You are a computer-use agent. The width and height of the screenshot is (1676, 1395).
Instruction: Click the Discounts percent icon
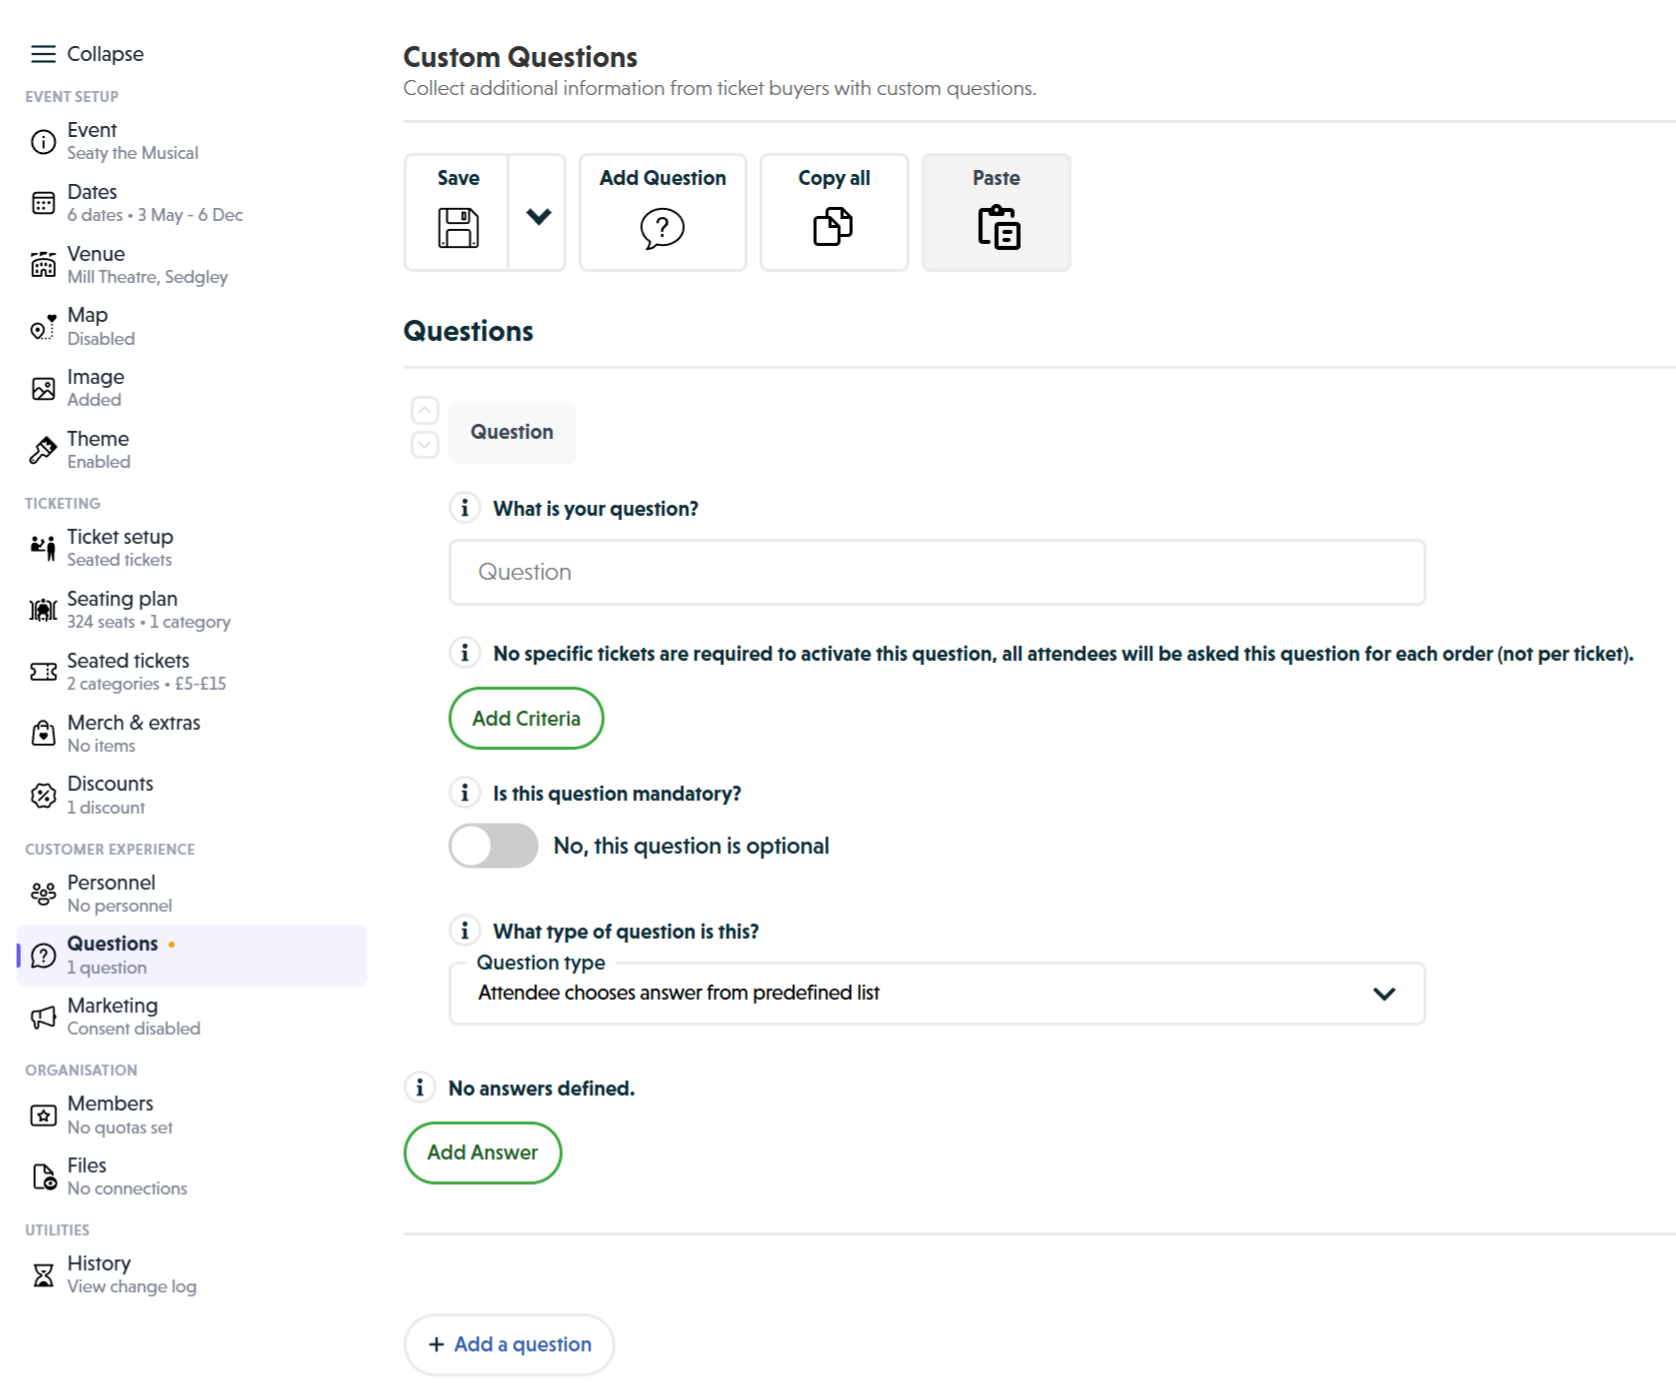pos(43,795)
